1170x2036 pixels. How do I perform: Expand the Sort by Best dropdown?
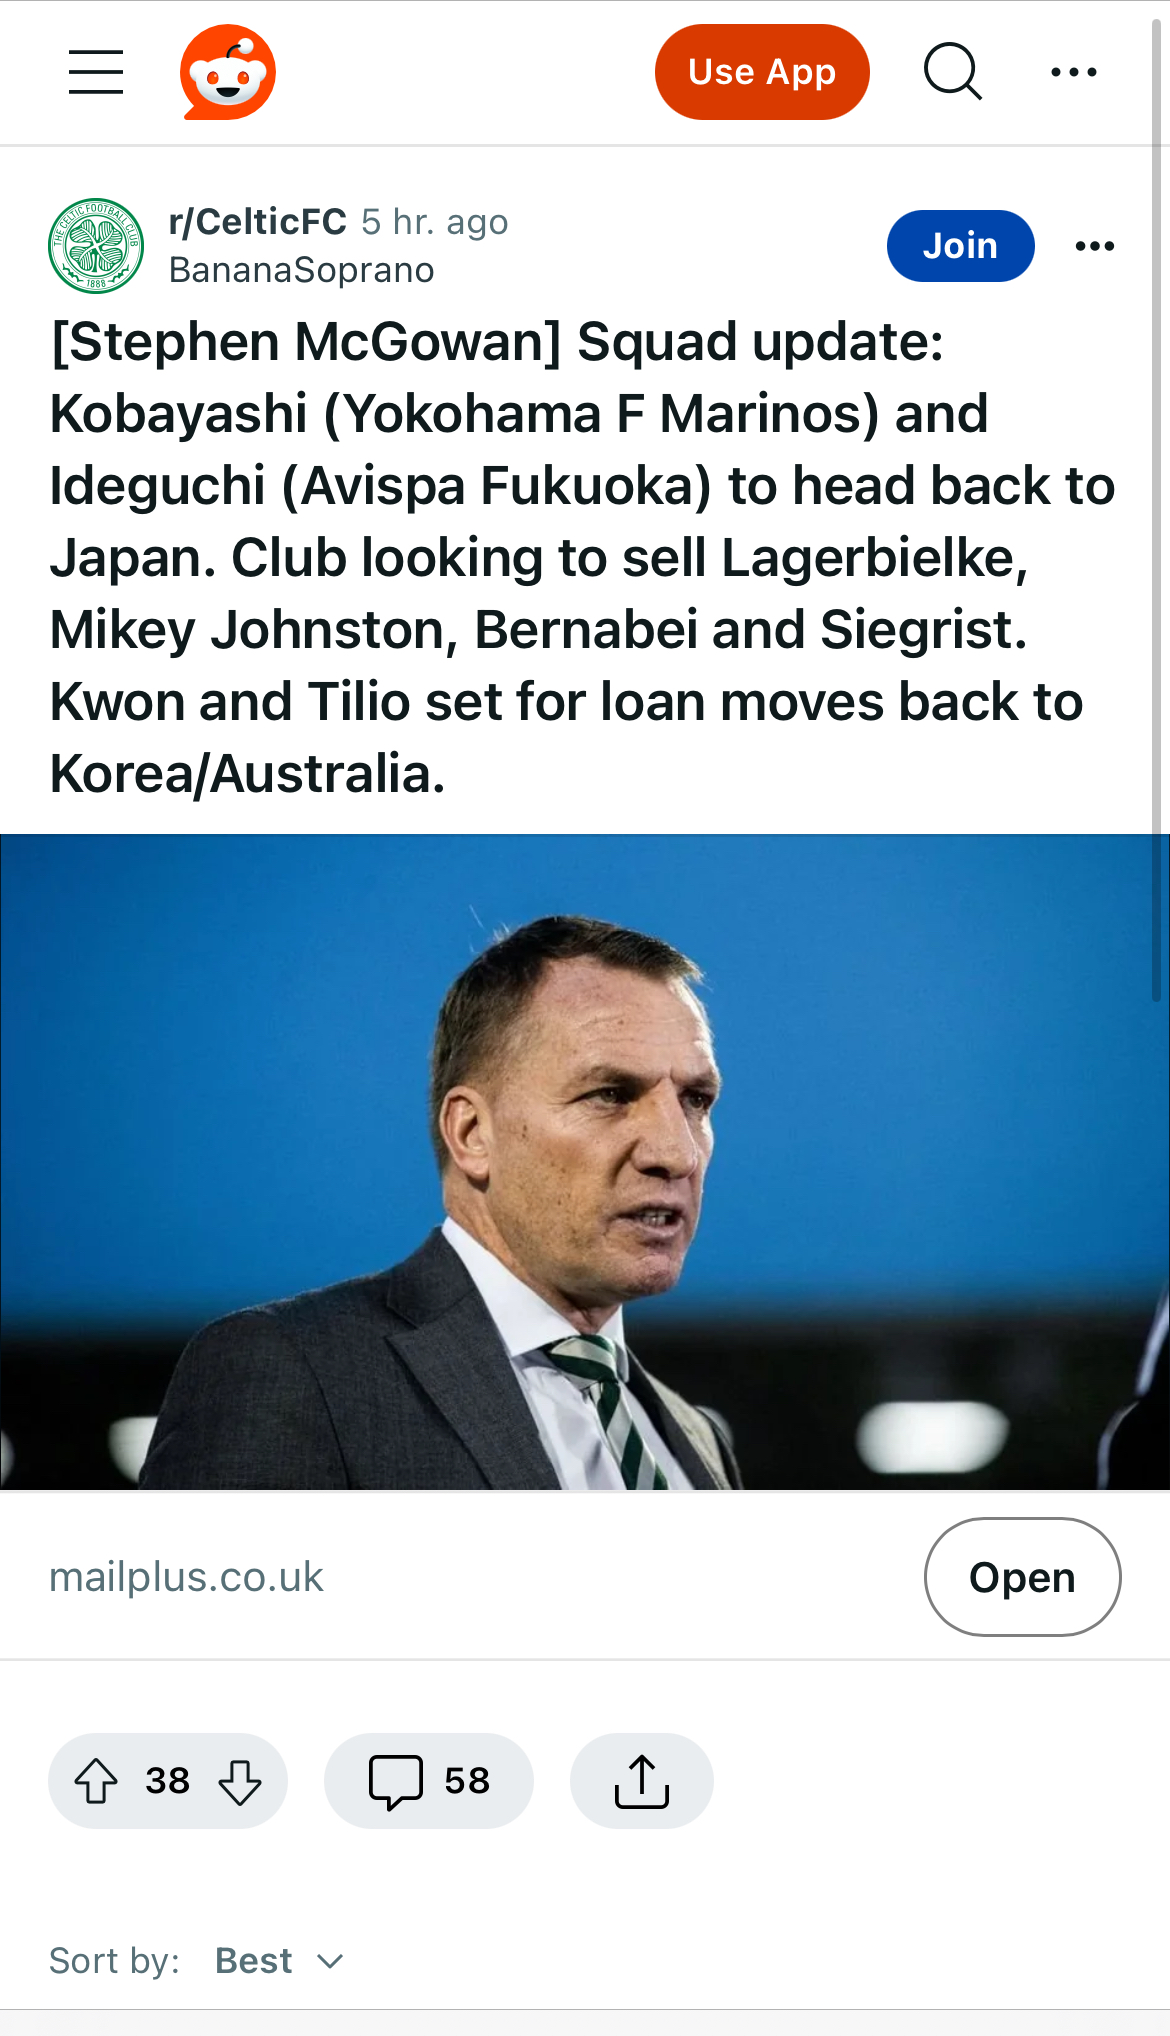pyautogui.click(x=254, y=1961)
